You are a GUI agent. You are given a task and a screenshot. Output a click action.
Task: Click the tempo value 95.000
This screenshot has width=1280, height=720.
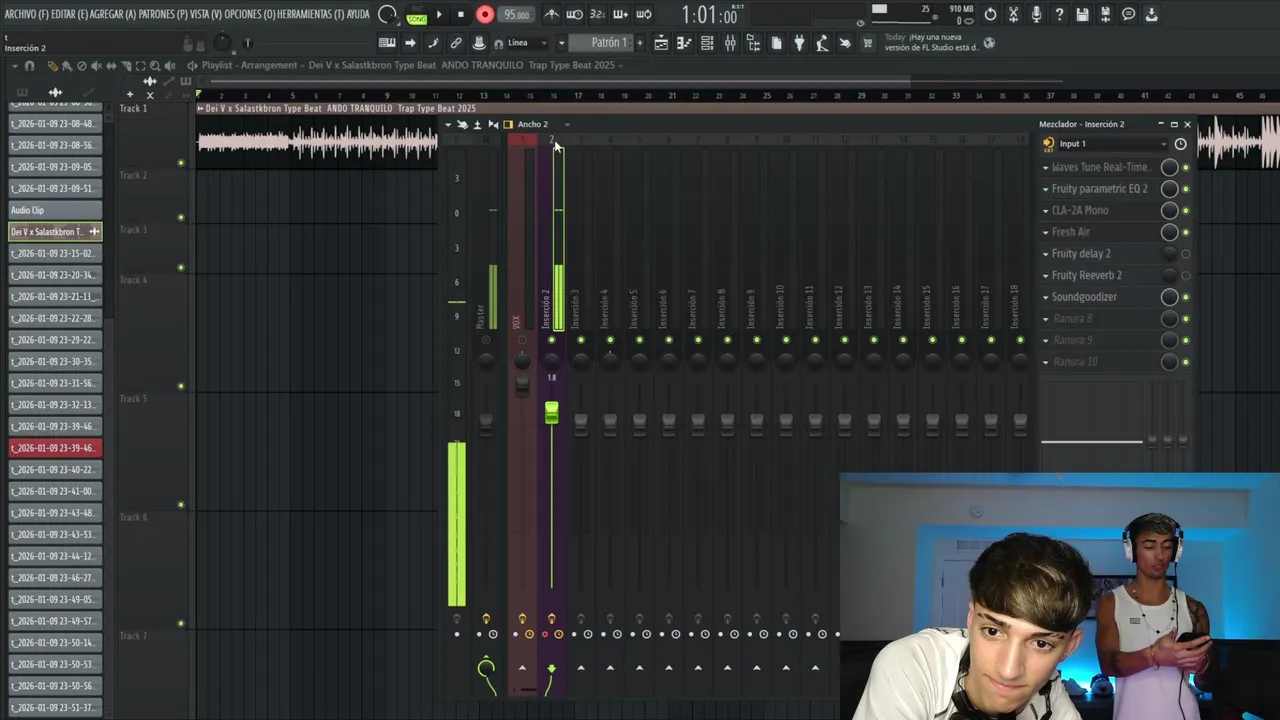[517, 15]
